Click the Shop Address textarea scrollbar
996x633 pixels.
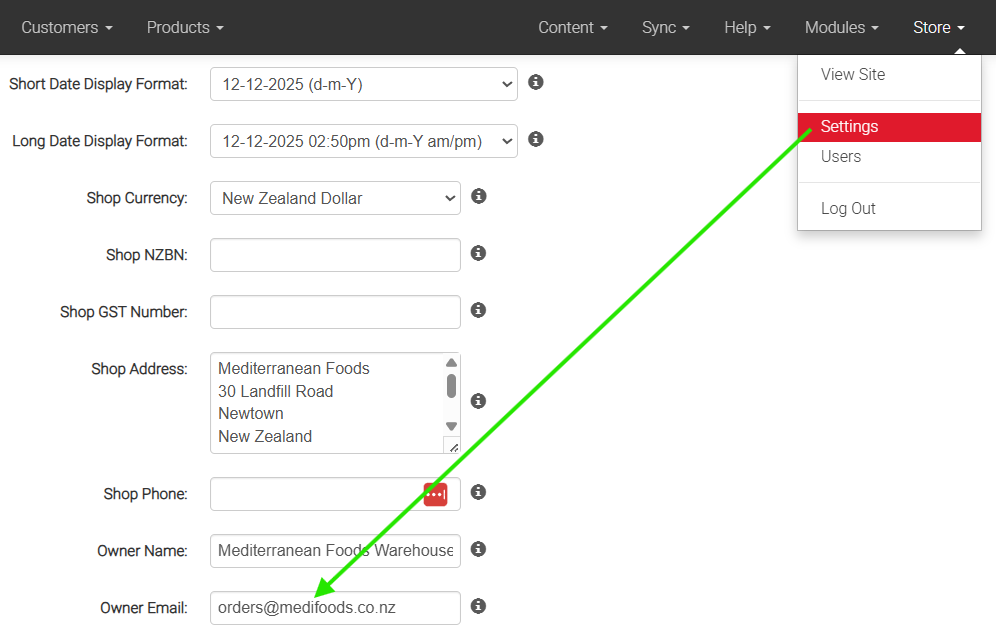[x=451, y=385]
